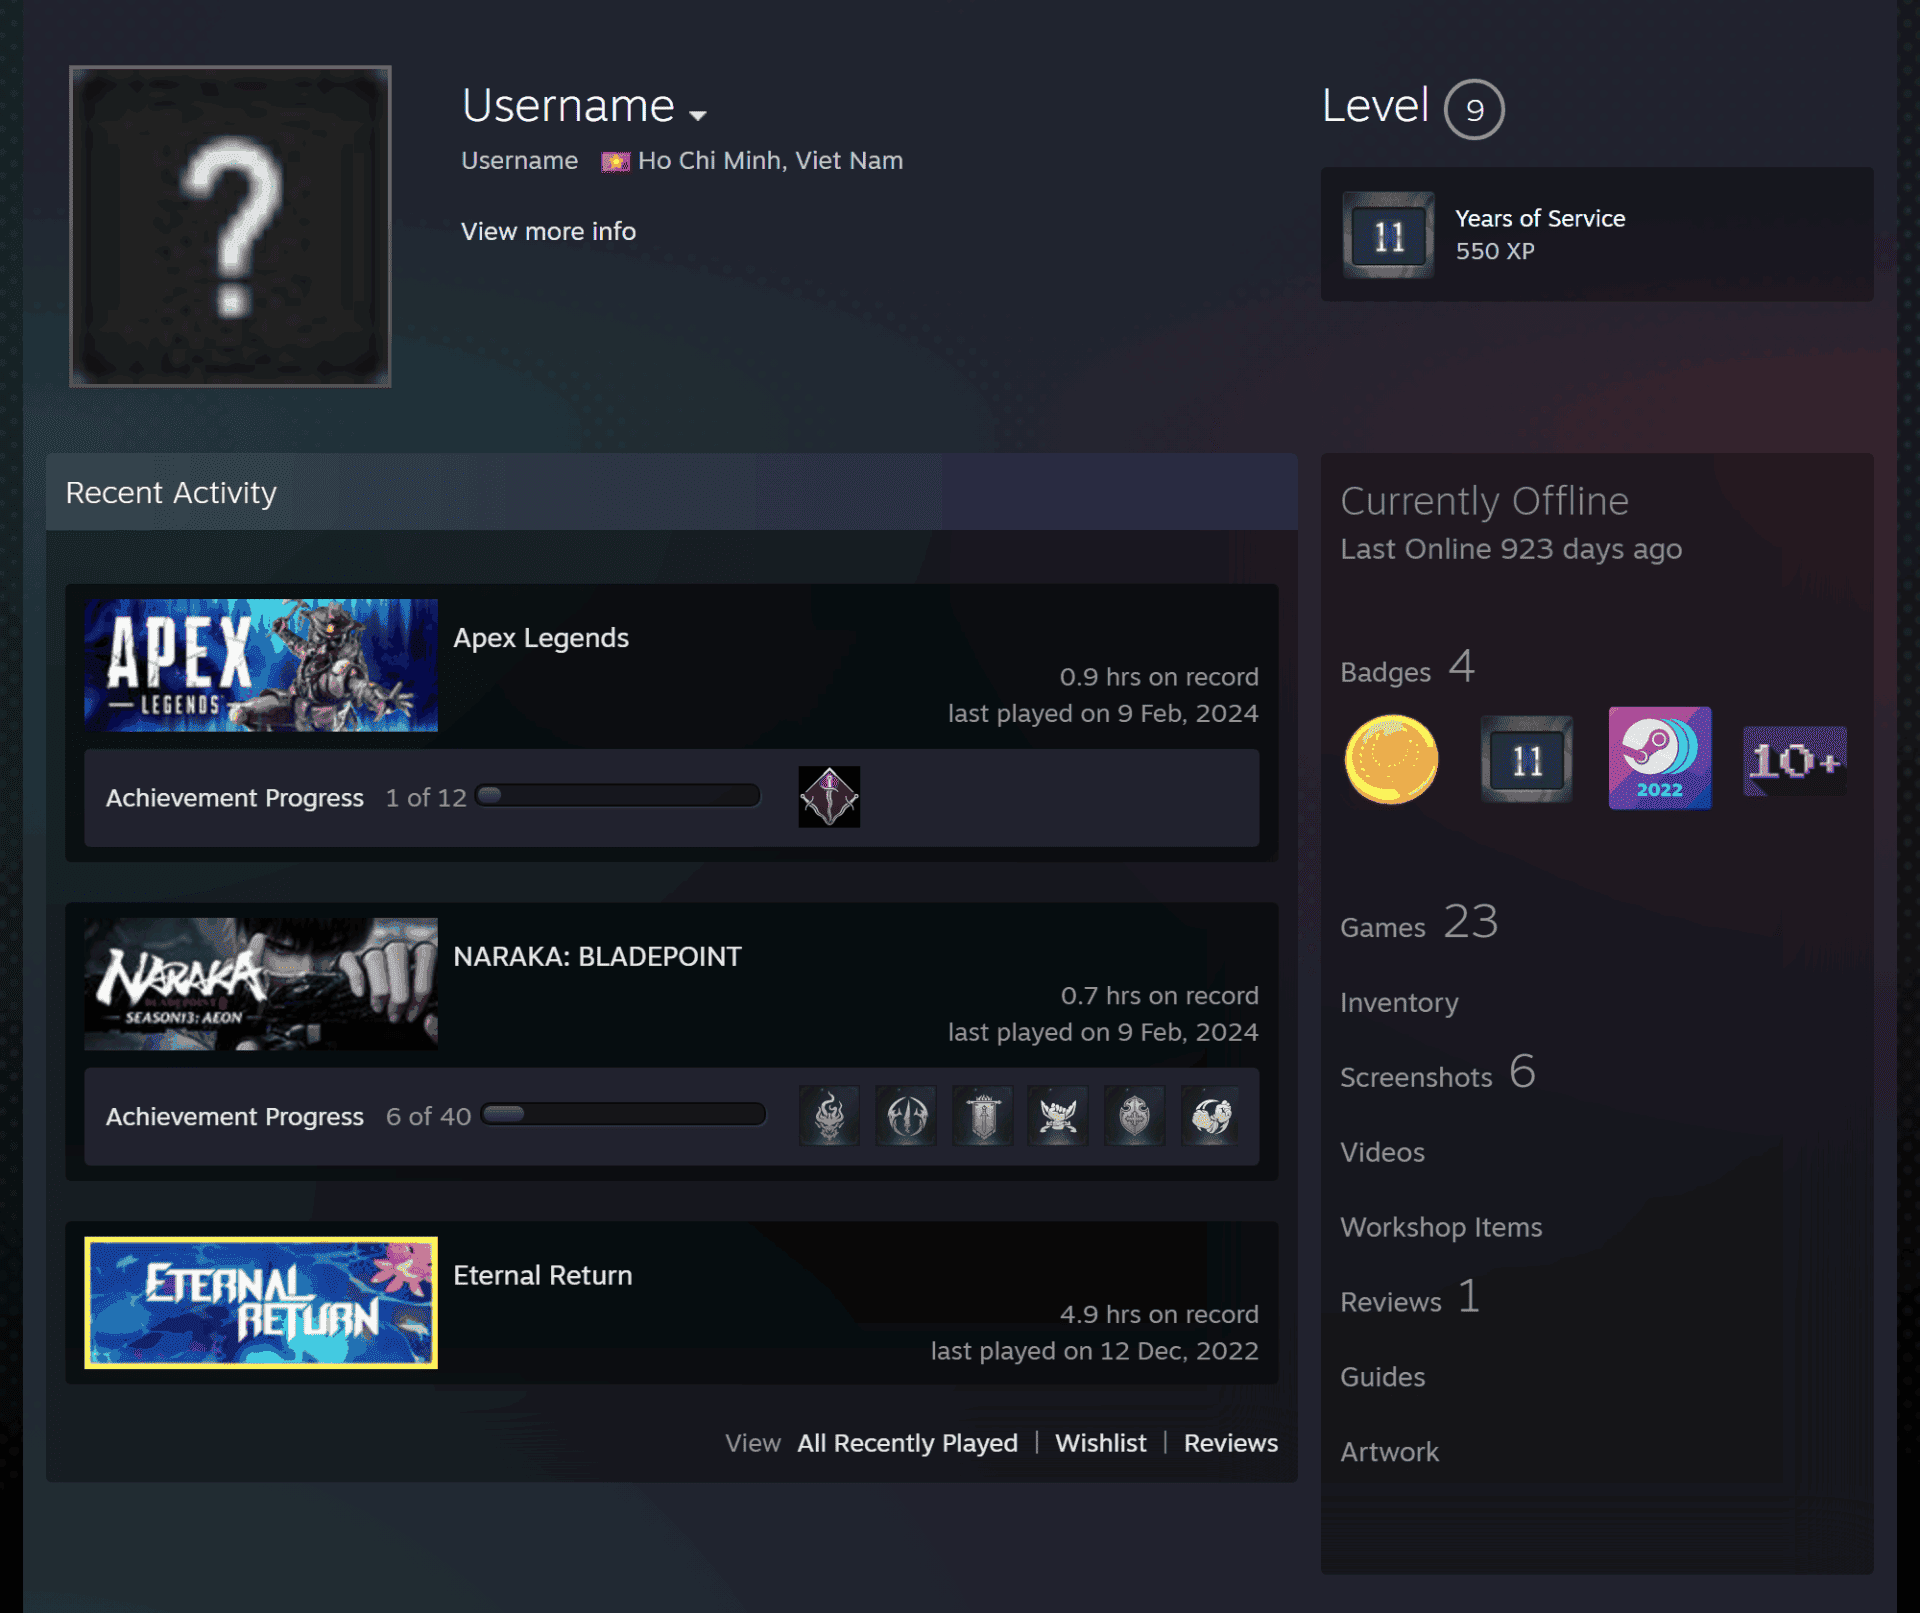
Task: Click the Apex Legends game banner
Action: (x=261, y=665)
